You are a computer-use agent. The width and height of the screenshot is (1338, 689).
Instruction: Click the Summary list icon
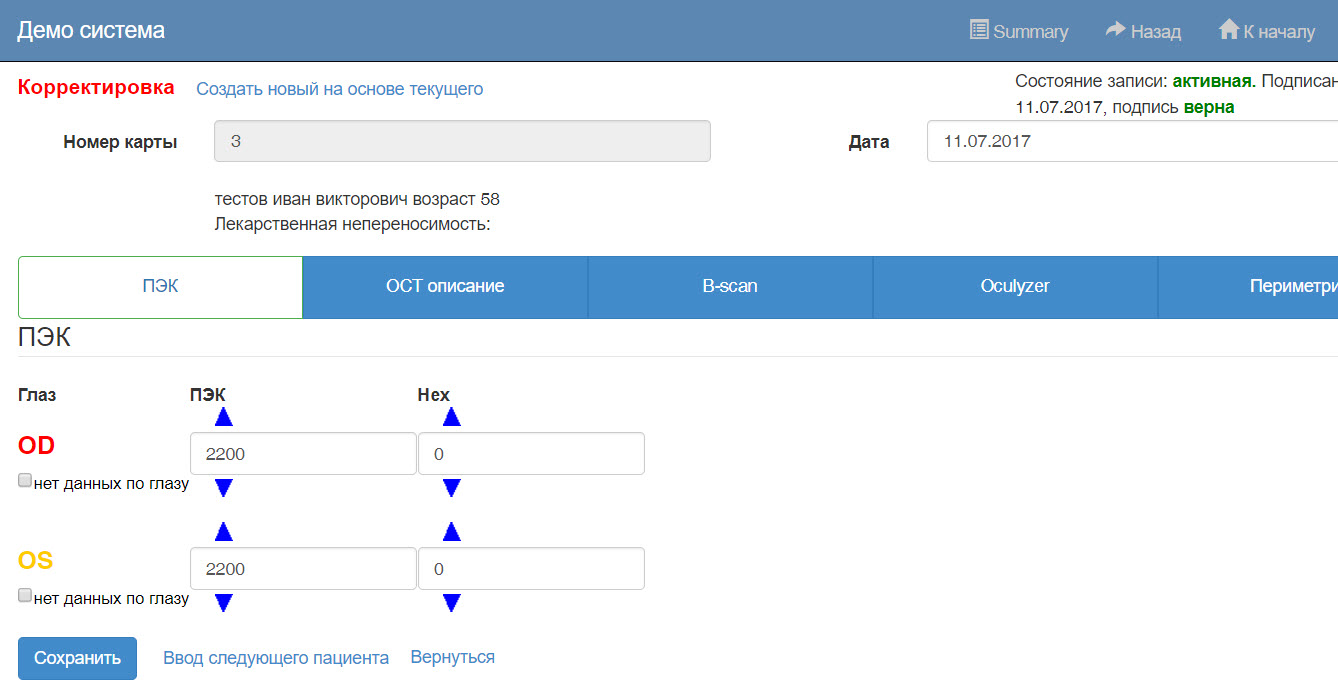[x=979, y=30]
